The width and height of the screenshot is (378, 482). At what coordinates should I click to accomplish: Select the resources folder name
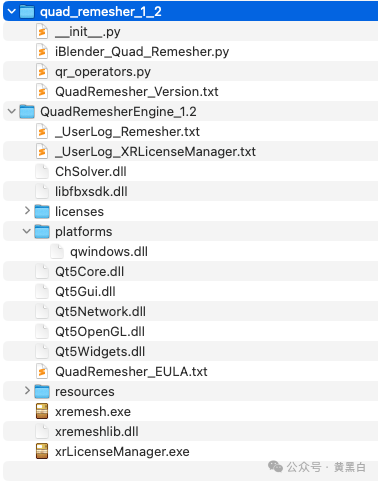pyautogui.click(x=85, y=392)
